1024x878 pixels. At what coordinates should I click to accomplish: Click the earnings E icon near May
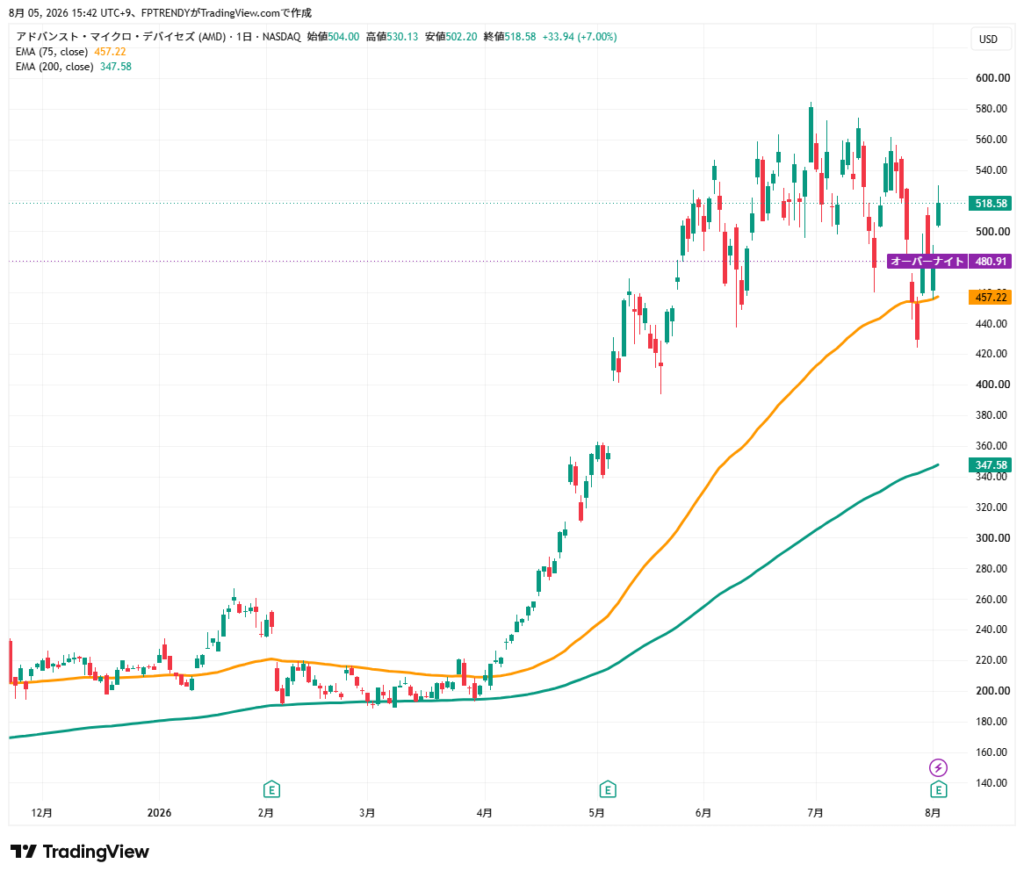[x=607, y=789]
